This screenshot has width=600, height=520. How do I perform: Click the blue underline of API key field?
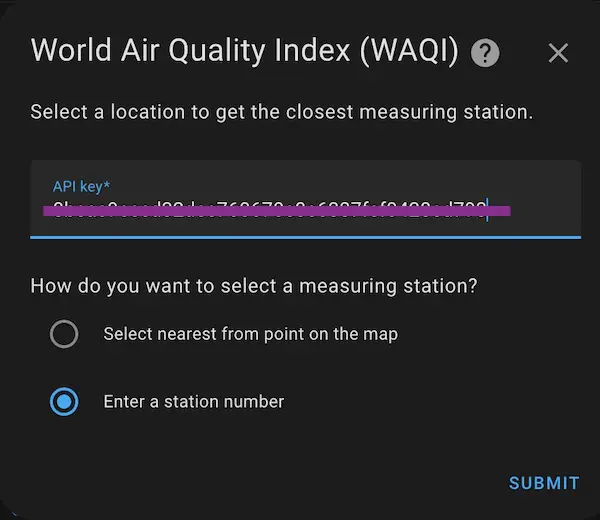(305, 237)
